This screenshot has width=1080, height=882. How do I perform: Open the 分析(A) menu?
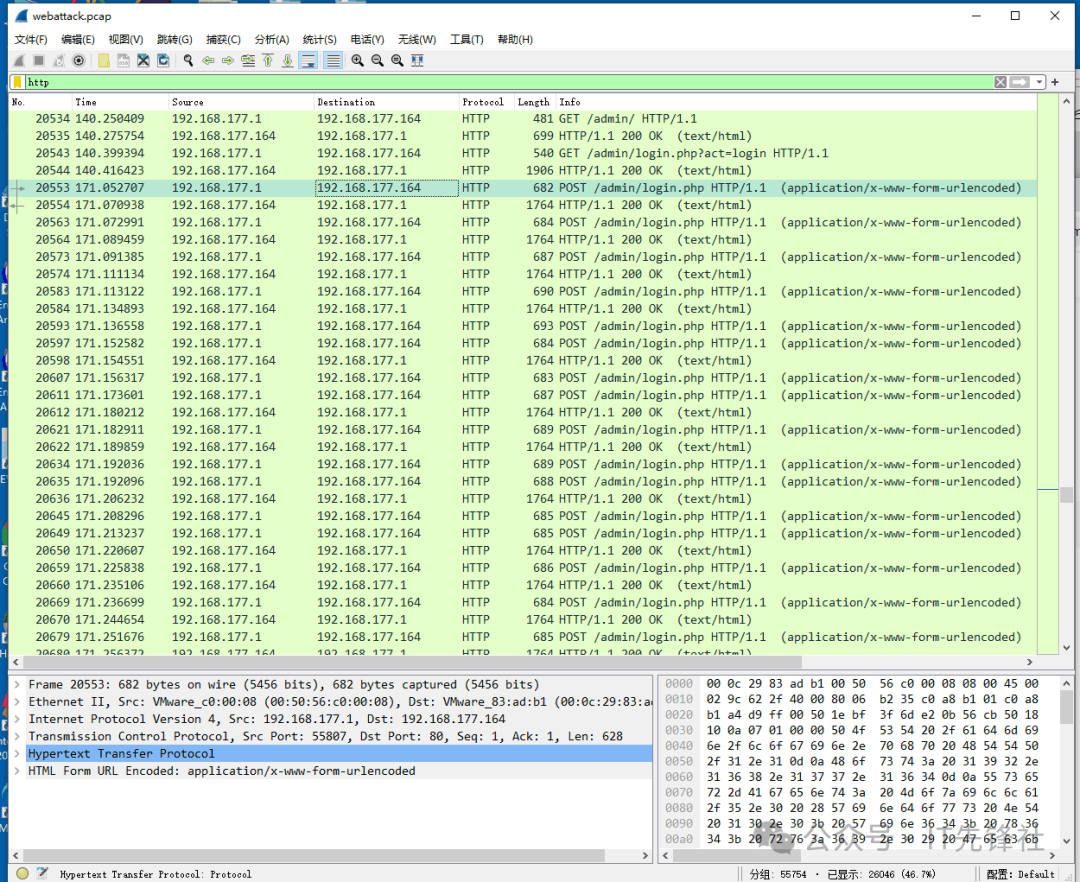click(271, 39)
